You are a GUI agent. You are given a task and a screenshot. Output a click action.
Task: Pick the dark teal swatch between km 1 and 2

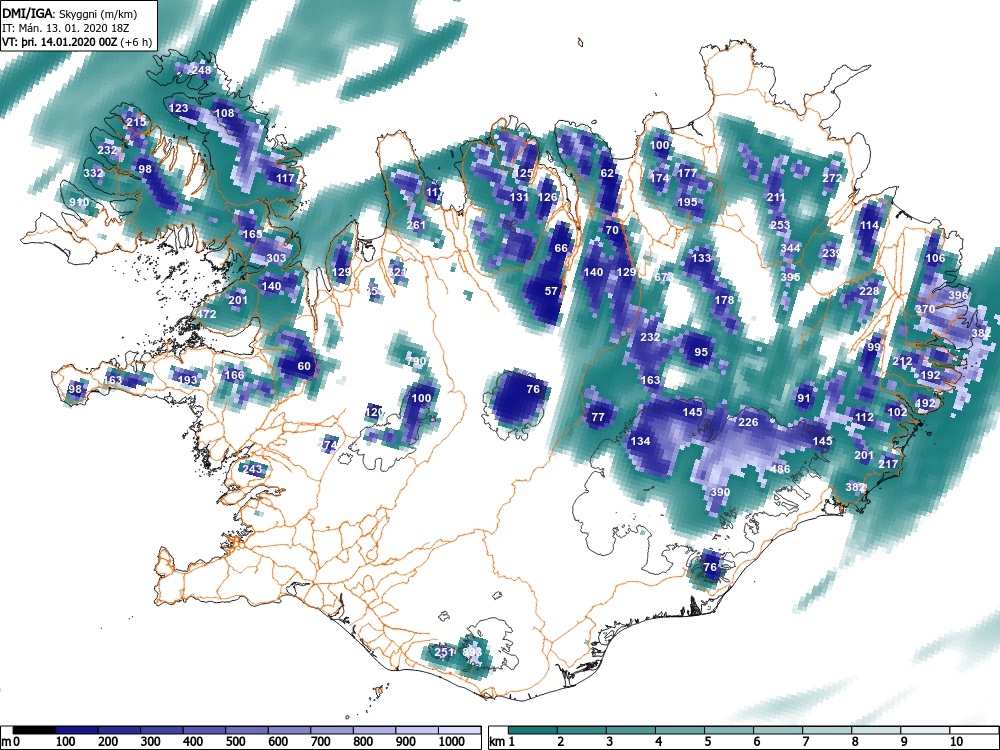point(533,730)
